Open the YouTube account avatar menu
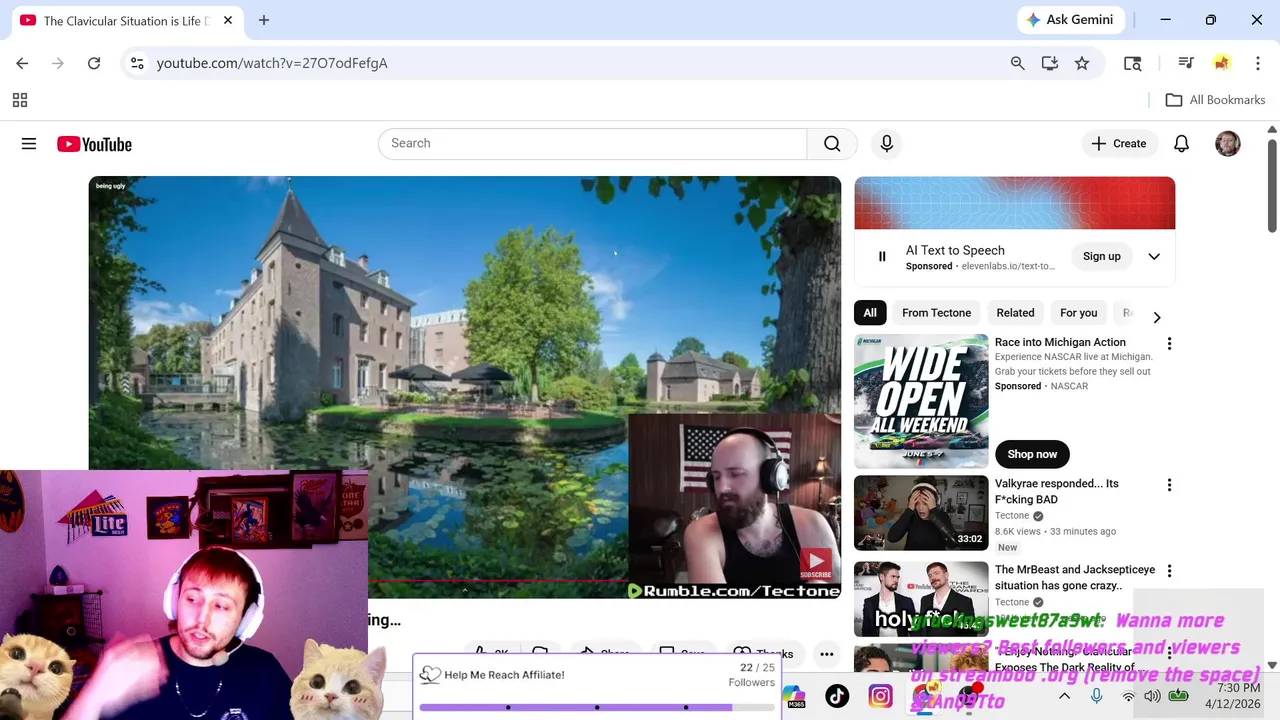This screenshot has width=1280, height=720. coord(1227,144)
